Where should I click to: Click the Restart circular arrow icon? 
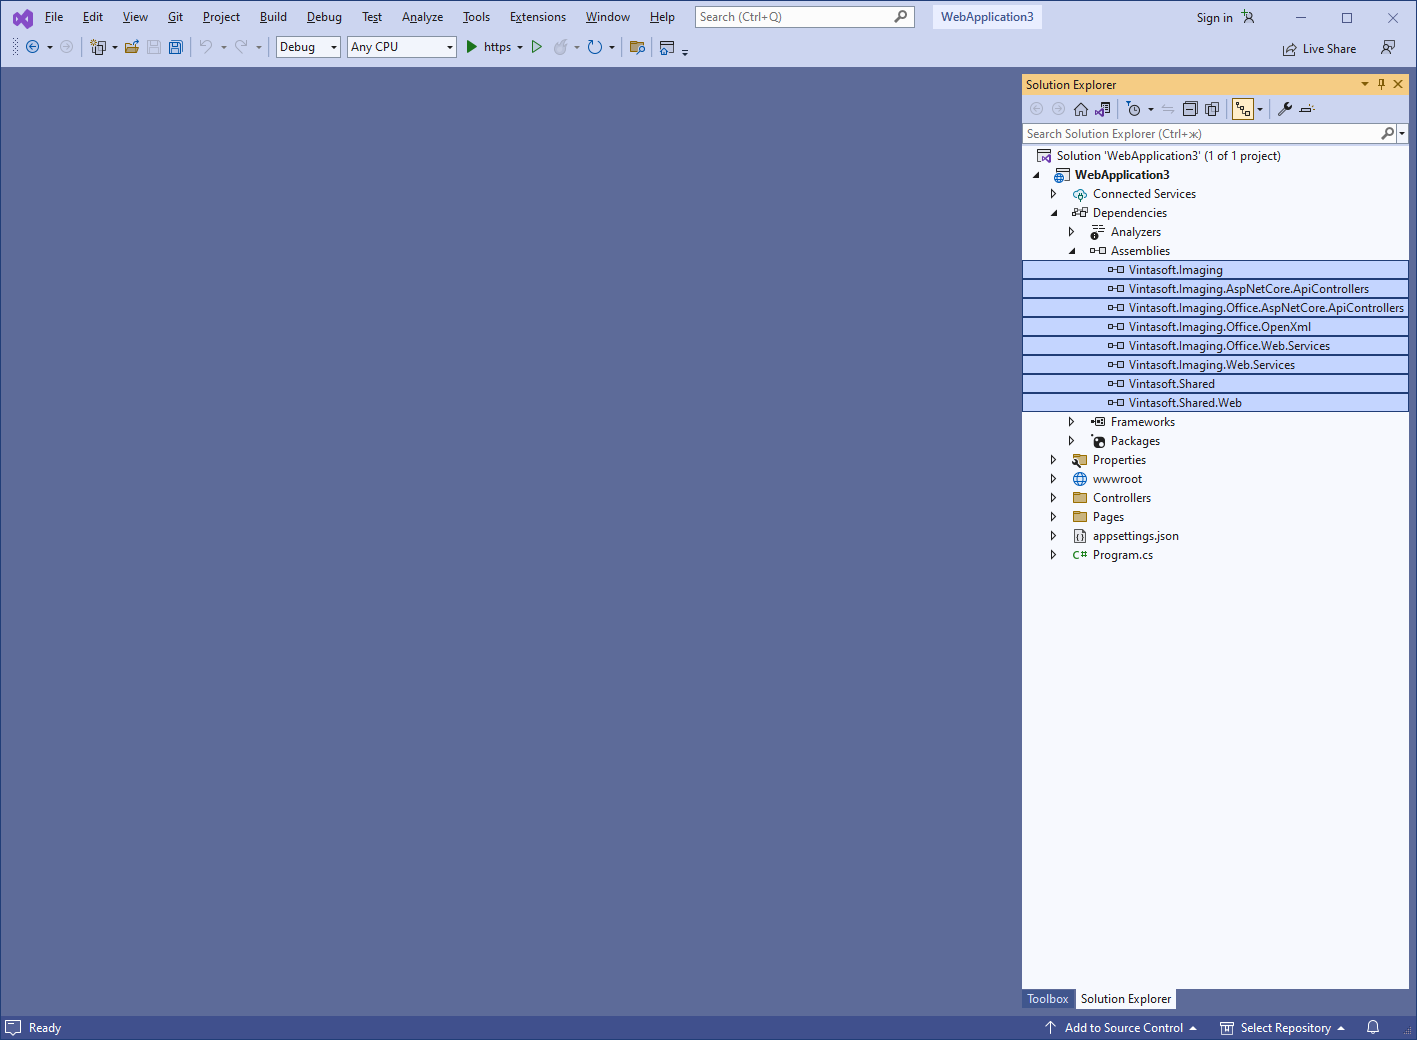[x=595, y=47]
